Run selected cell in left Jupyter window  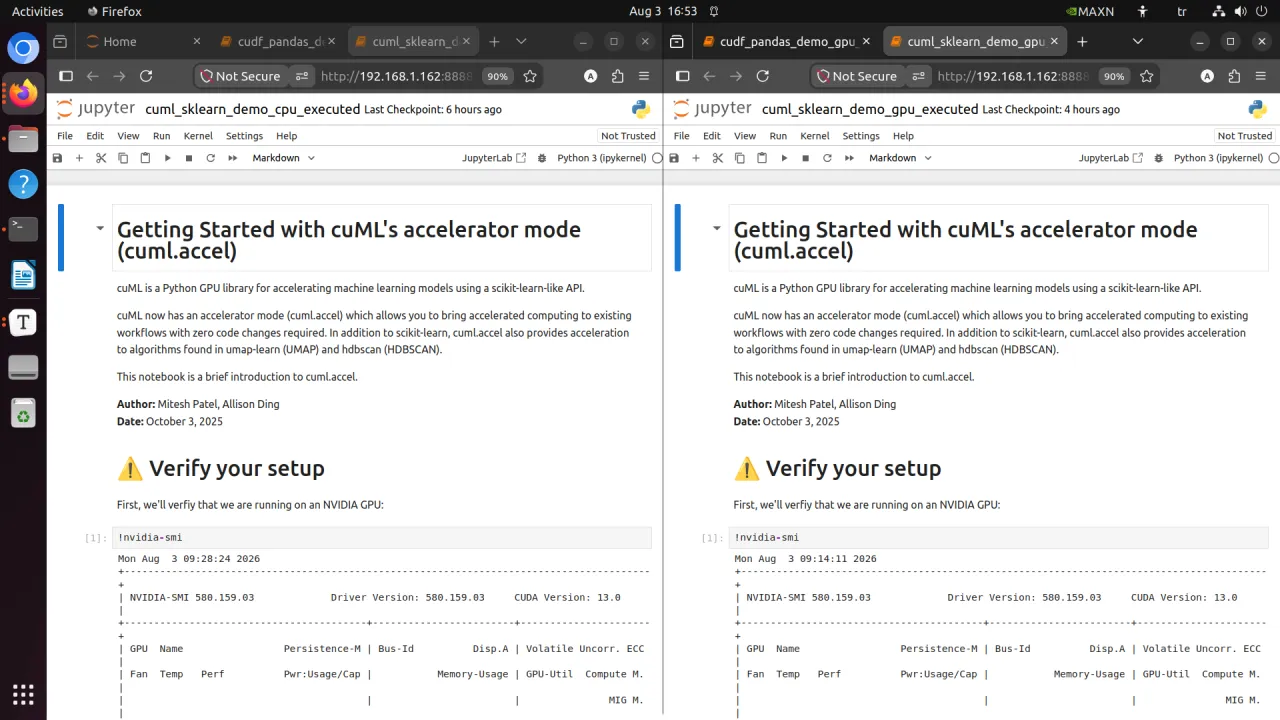[x=167, y=158]
